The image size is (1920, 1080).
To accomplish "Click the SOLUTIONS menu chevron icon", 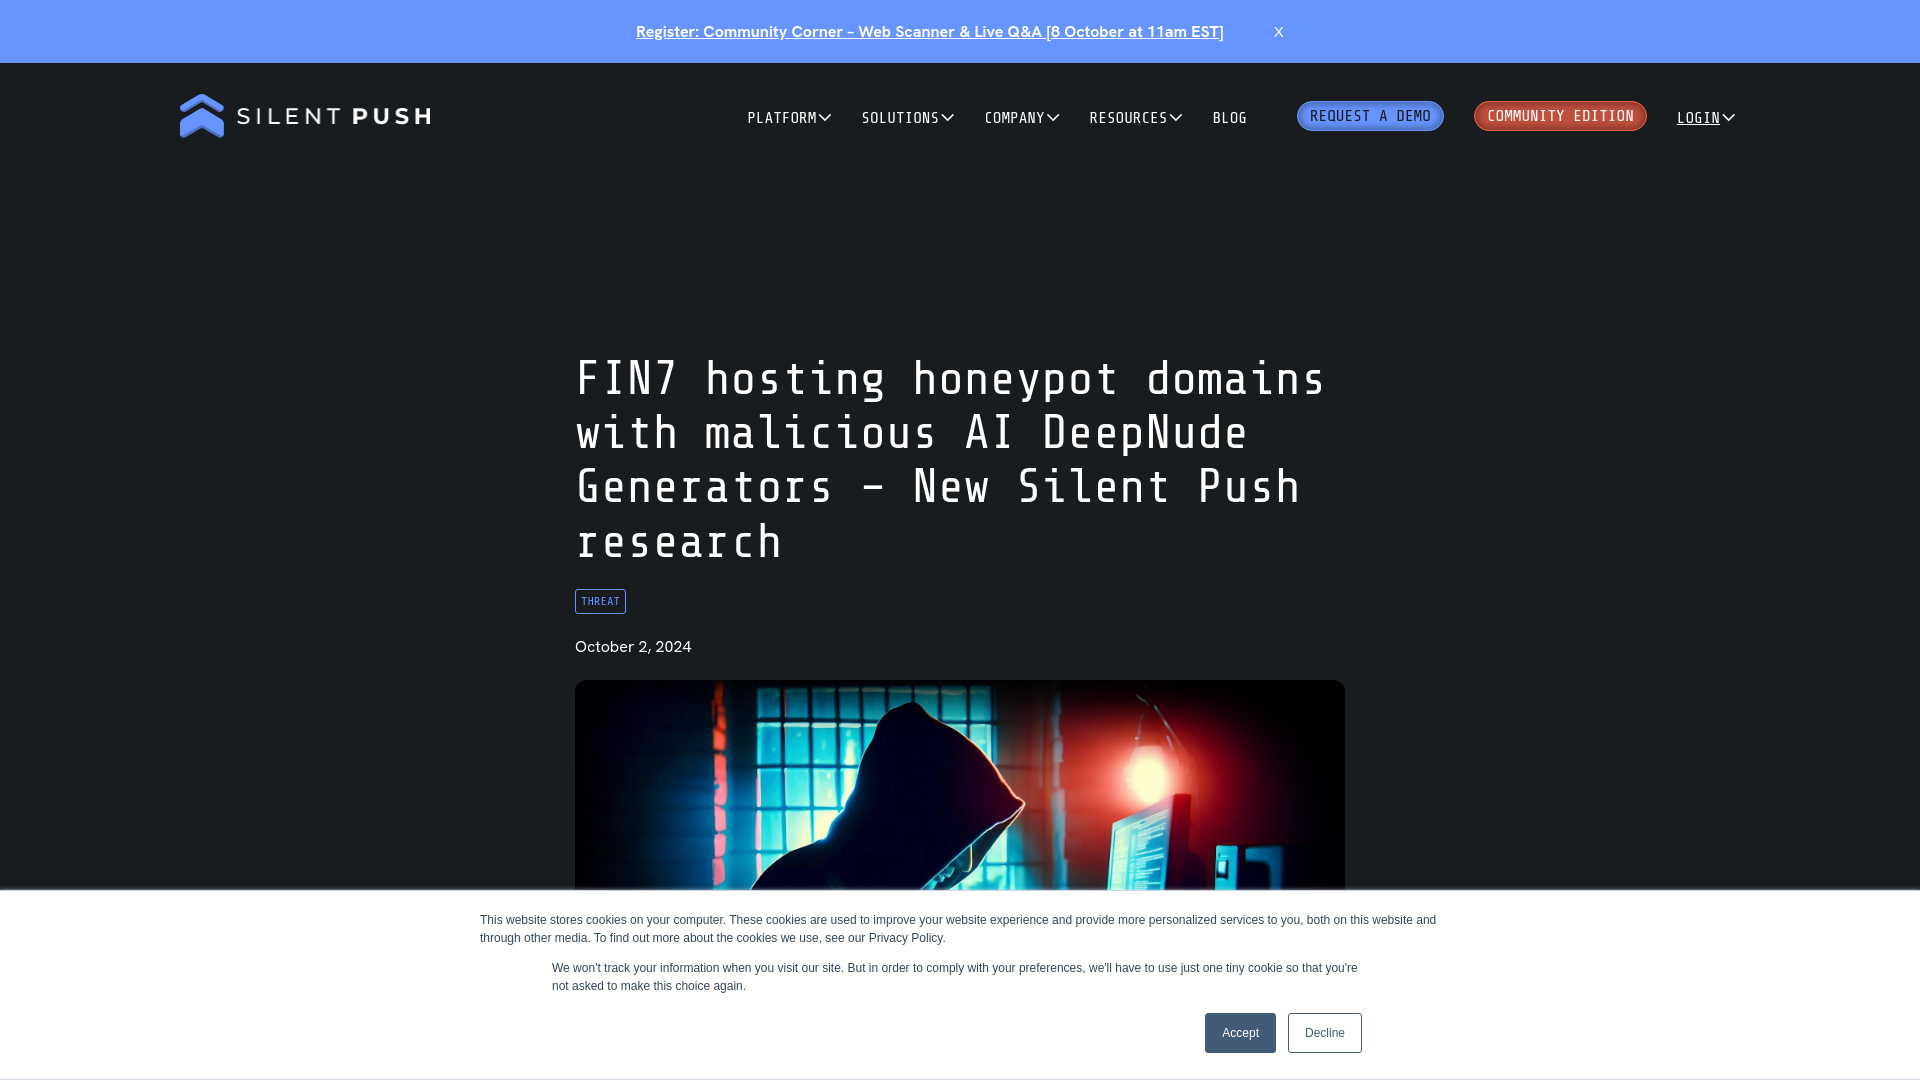I will [x=947, y=116].
